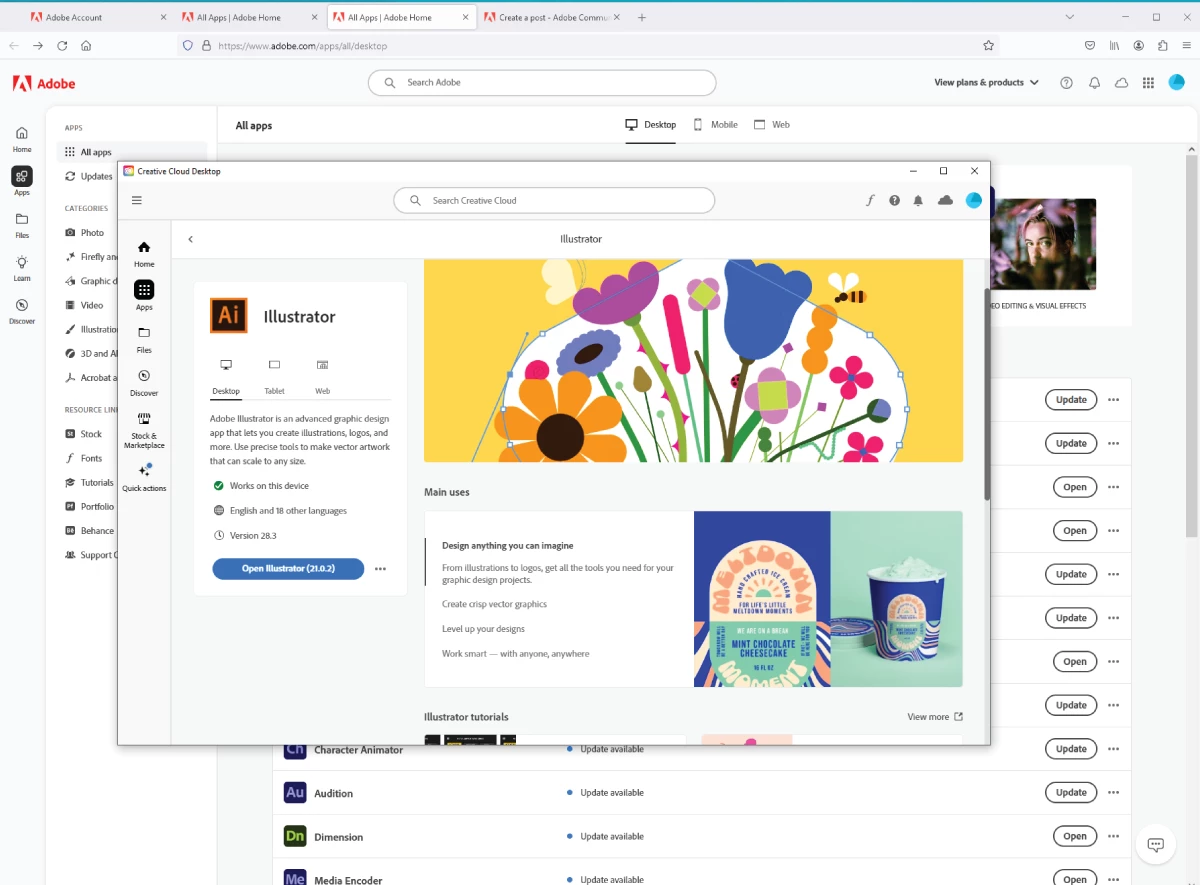Open help icon on Adobe web header
The height and width of the screenshot is (885, 1200).
pyautogui.click(x=1066, y=83)
